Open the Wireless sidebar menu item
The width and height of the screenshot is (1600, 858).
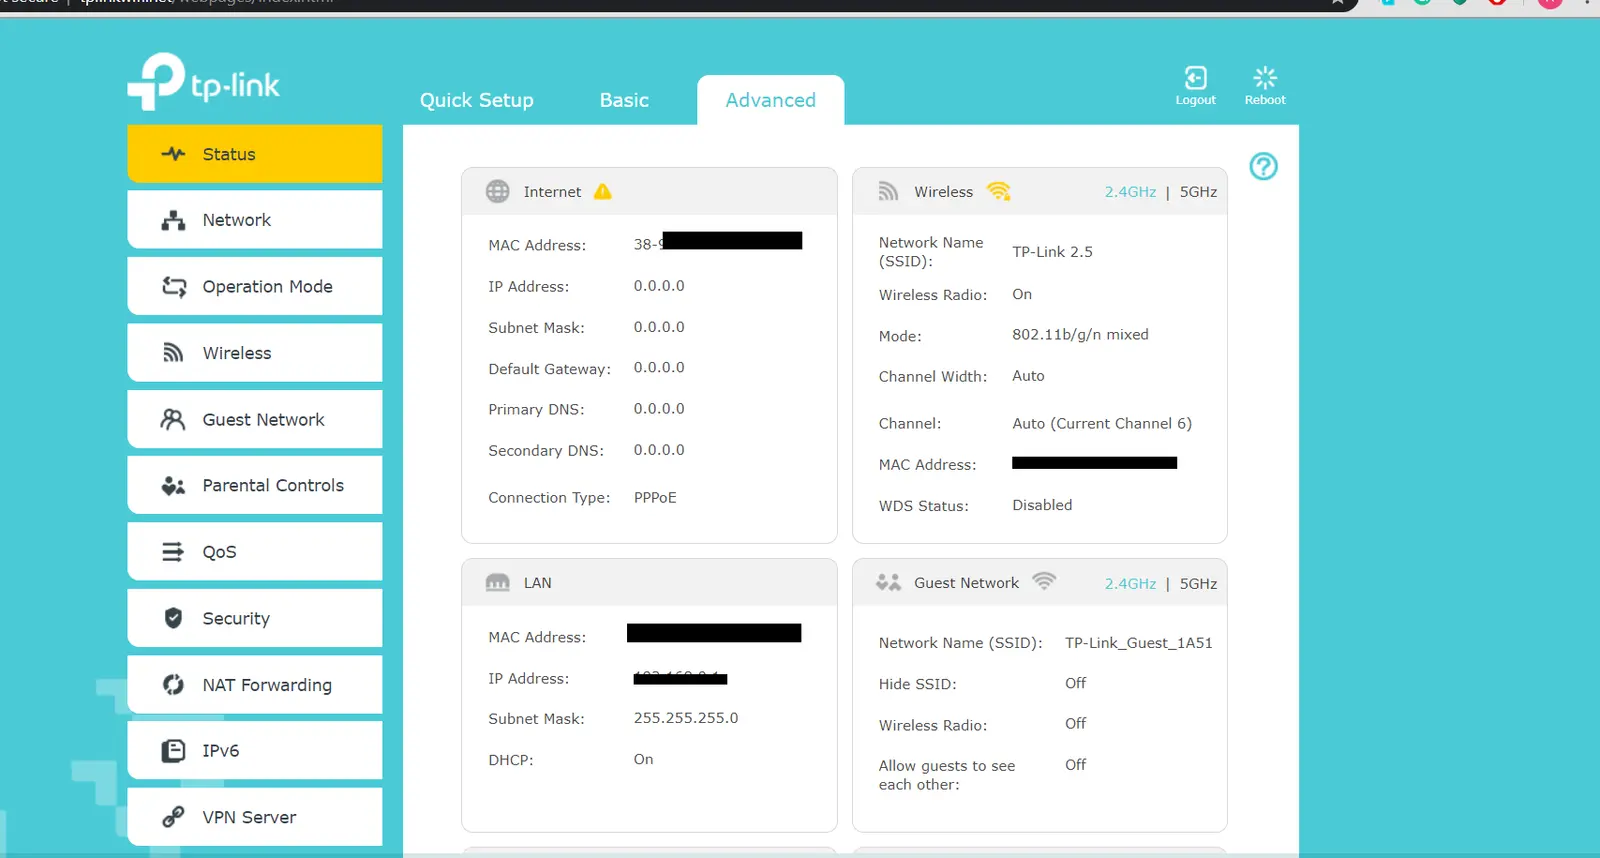pyautogui.click(x=255, y=353)
